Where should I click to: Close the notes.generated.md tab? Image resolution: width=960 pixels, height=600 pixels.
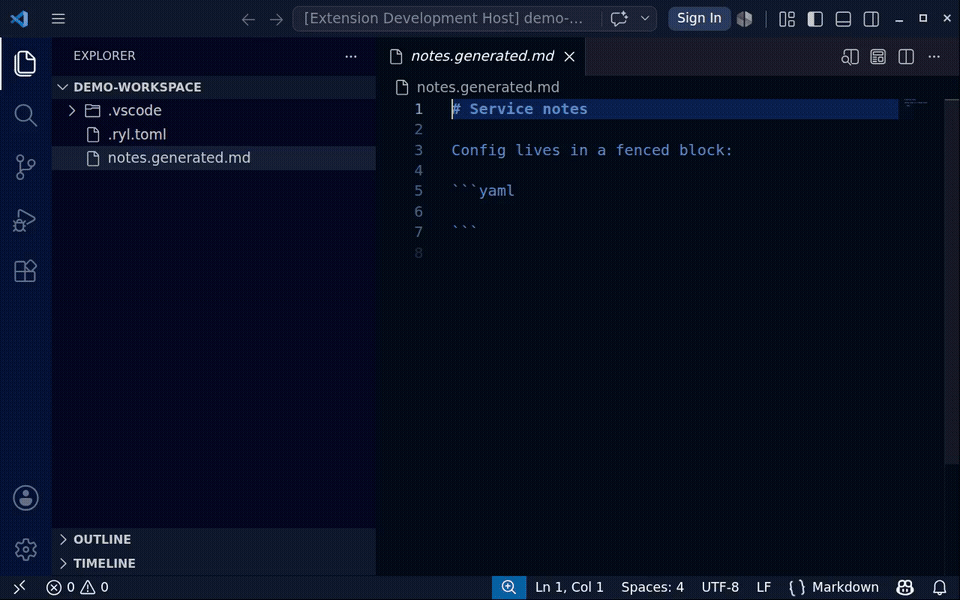569,57
